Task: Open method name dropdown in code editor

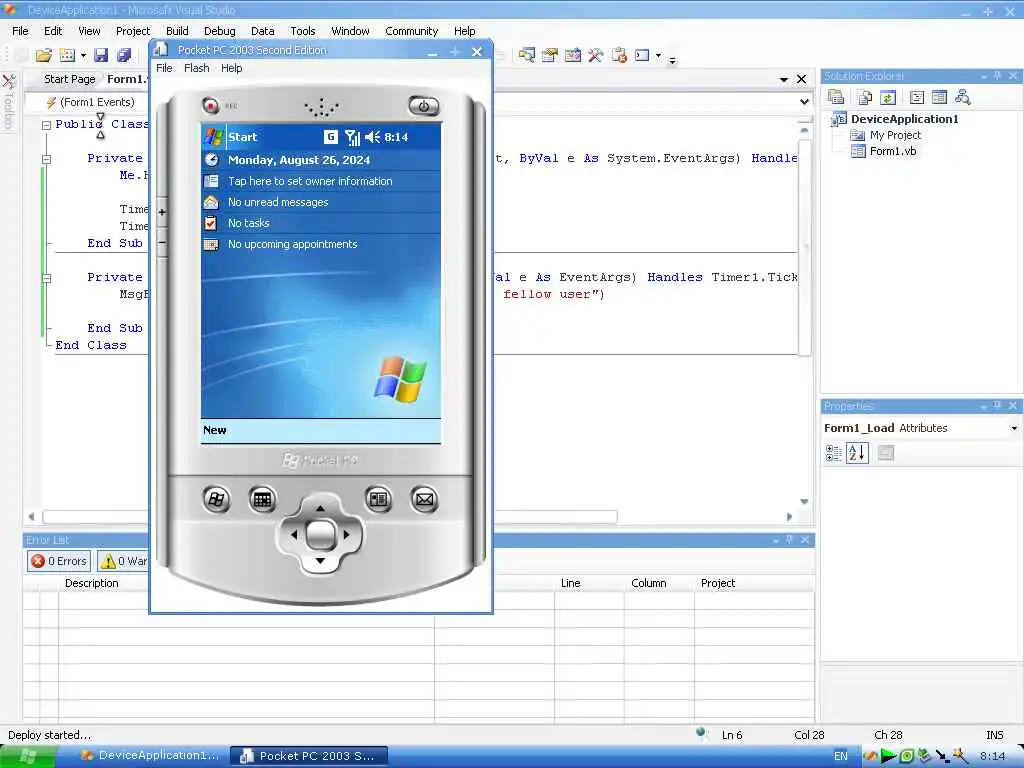Action: tap(805, 102)
